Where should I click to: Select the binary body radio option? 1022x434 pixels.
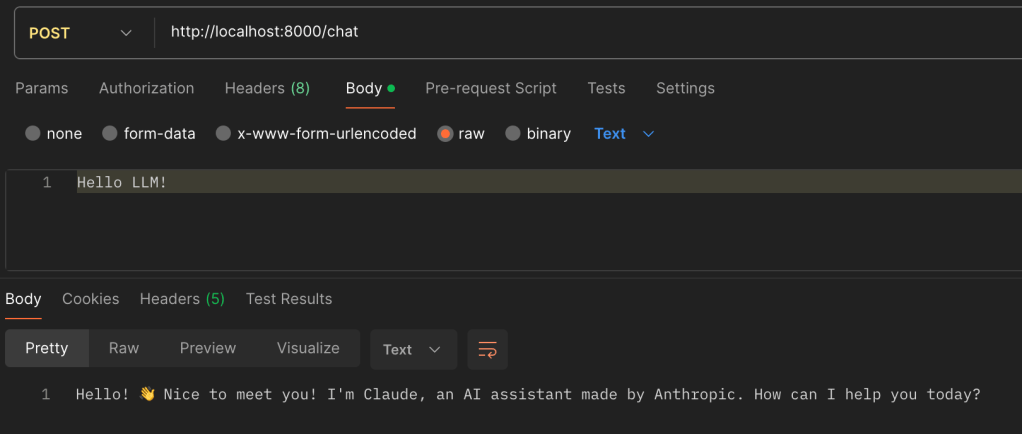coord(513,133)
